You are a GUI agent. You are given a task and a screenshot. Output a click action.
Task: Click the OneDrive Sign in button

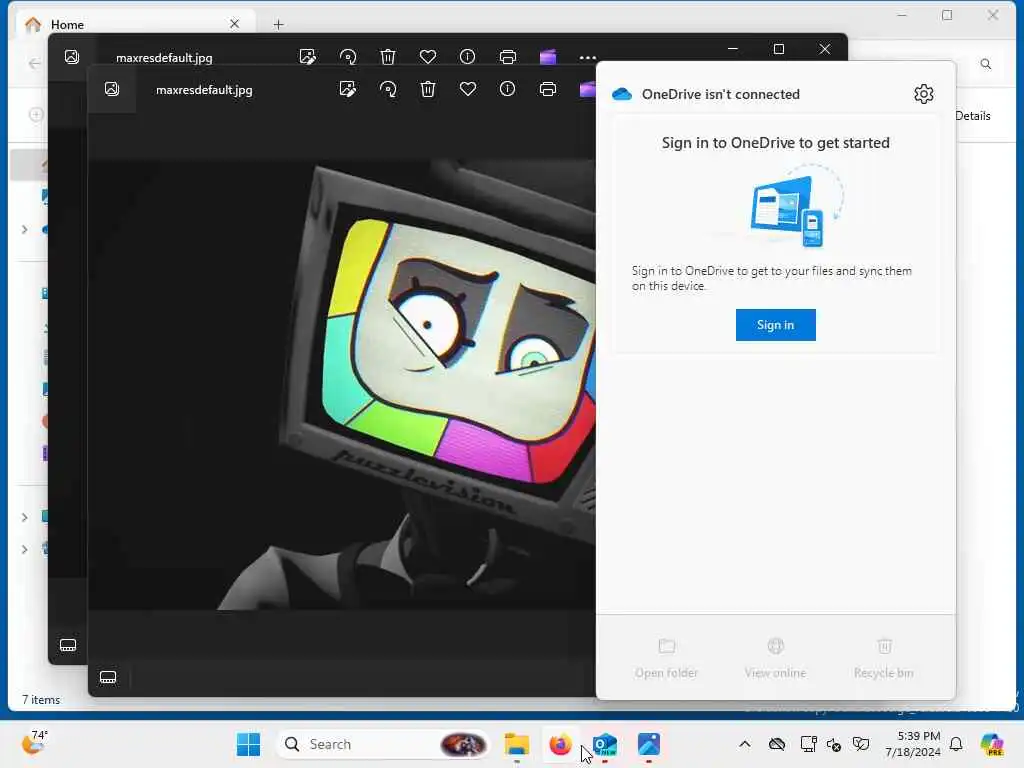[x=775, y=325]
